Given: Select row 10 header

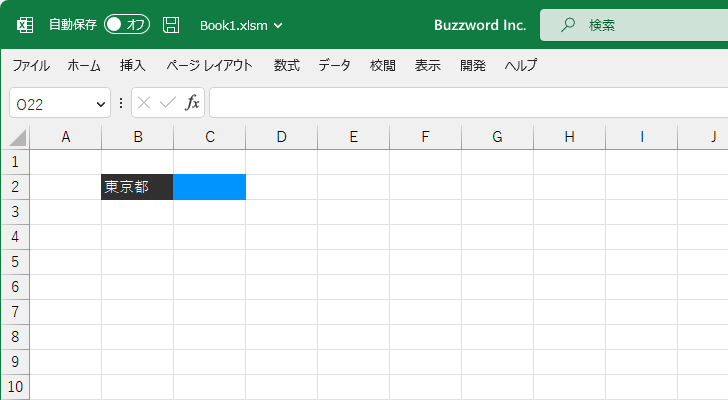Looking at the screenshot, I should click(x=15, y=387).
